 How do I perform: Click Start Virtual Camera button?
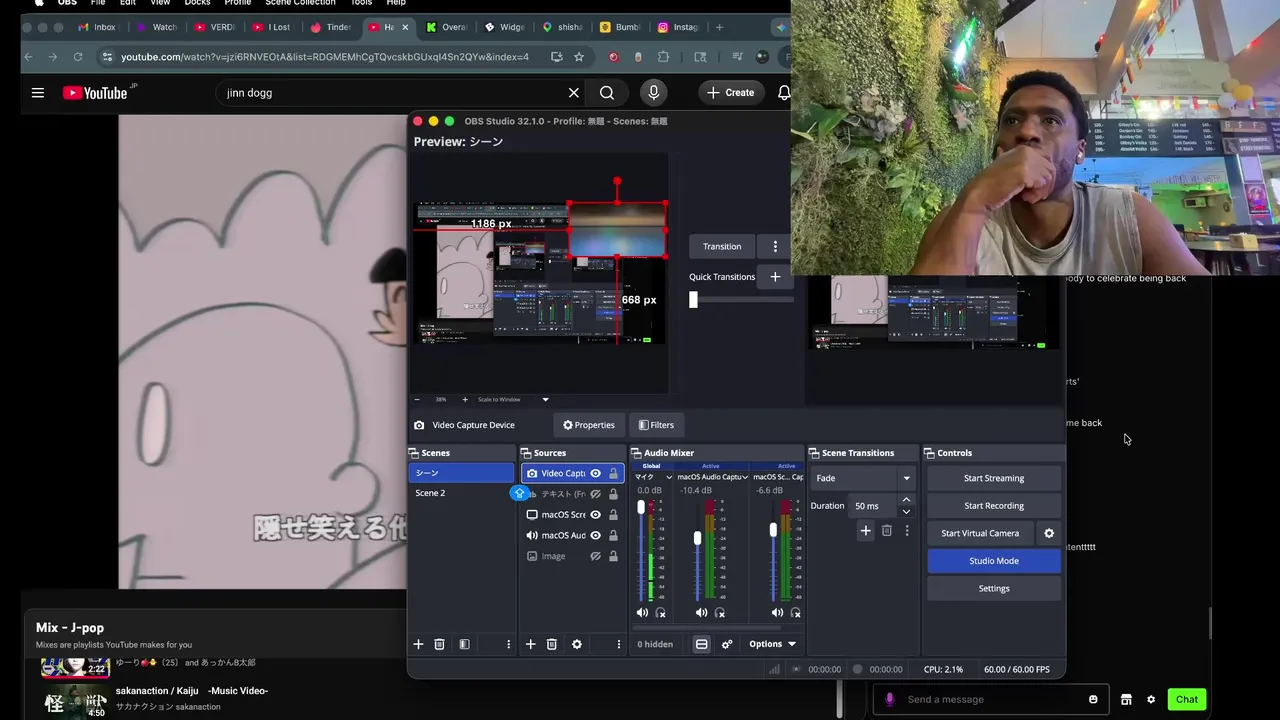tap(980, 533)
